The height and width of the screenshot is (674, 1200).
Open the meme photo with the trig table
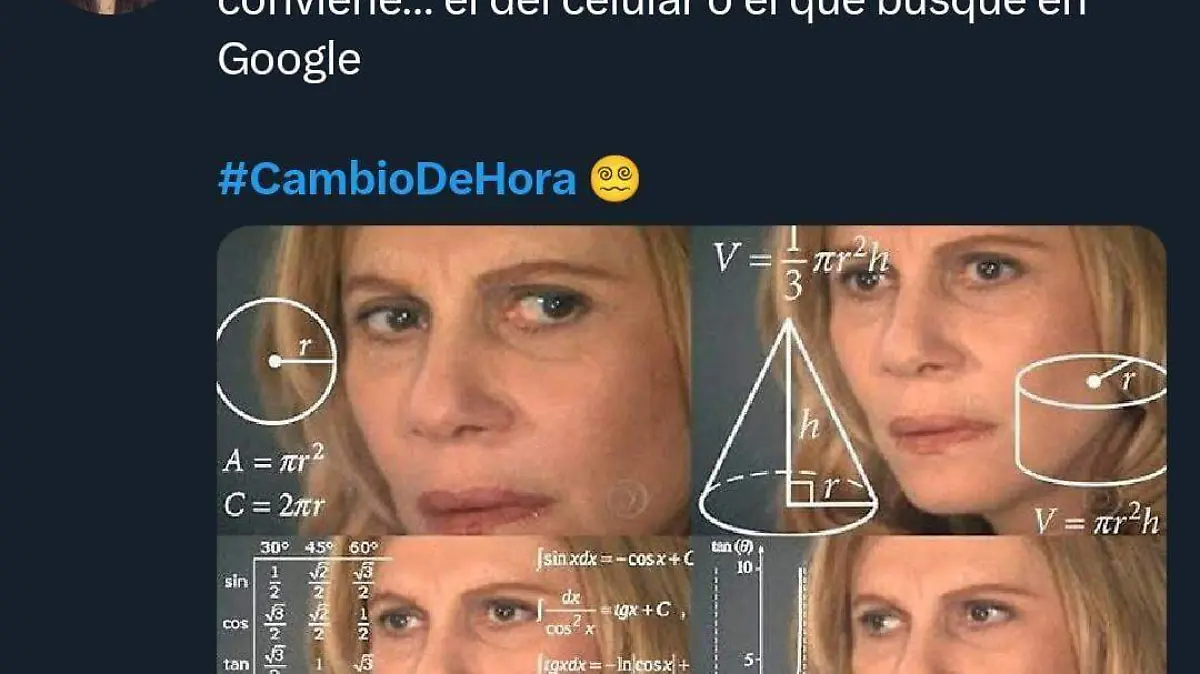click(x=454, y=607)
